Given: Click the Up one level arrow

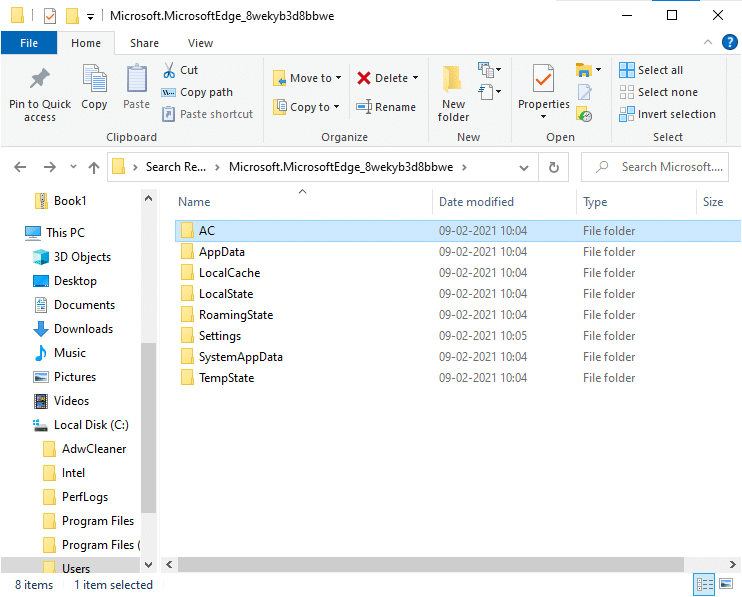Looking at the screenshot, I should pos(94,167).
